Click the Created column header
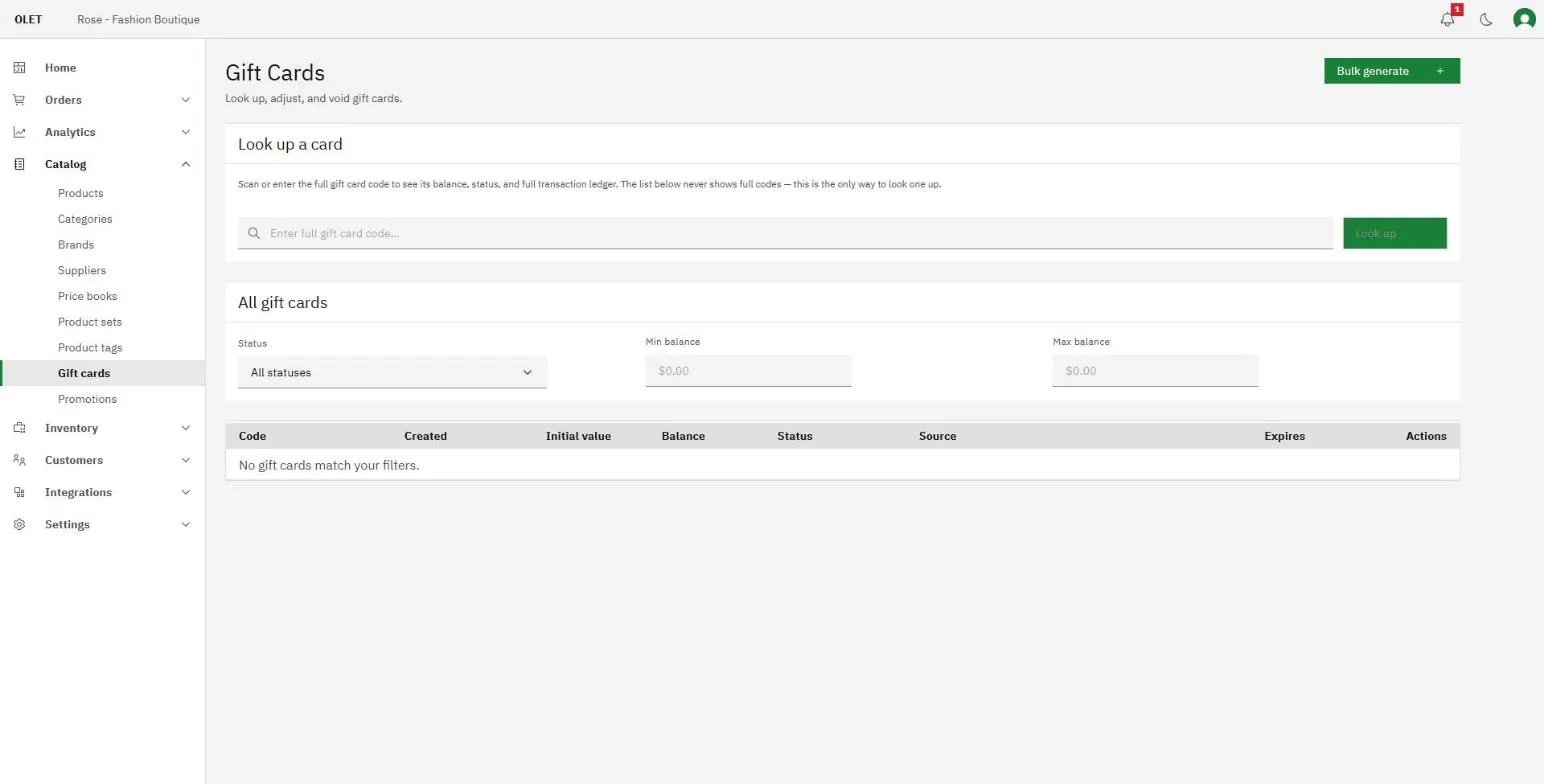Image resolution: width=1544 pixels, height=784 pixels. point(425,436)
